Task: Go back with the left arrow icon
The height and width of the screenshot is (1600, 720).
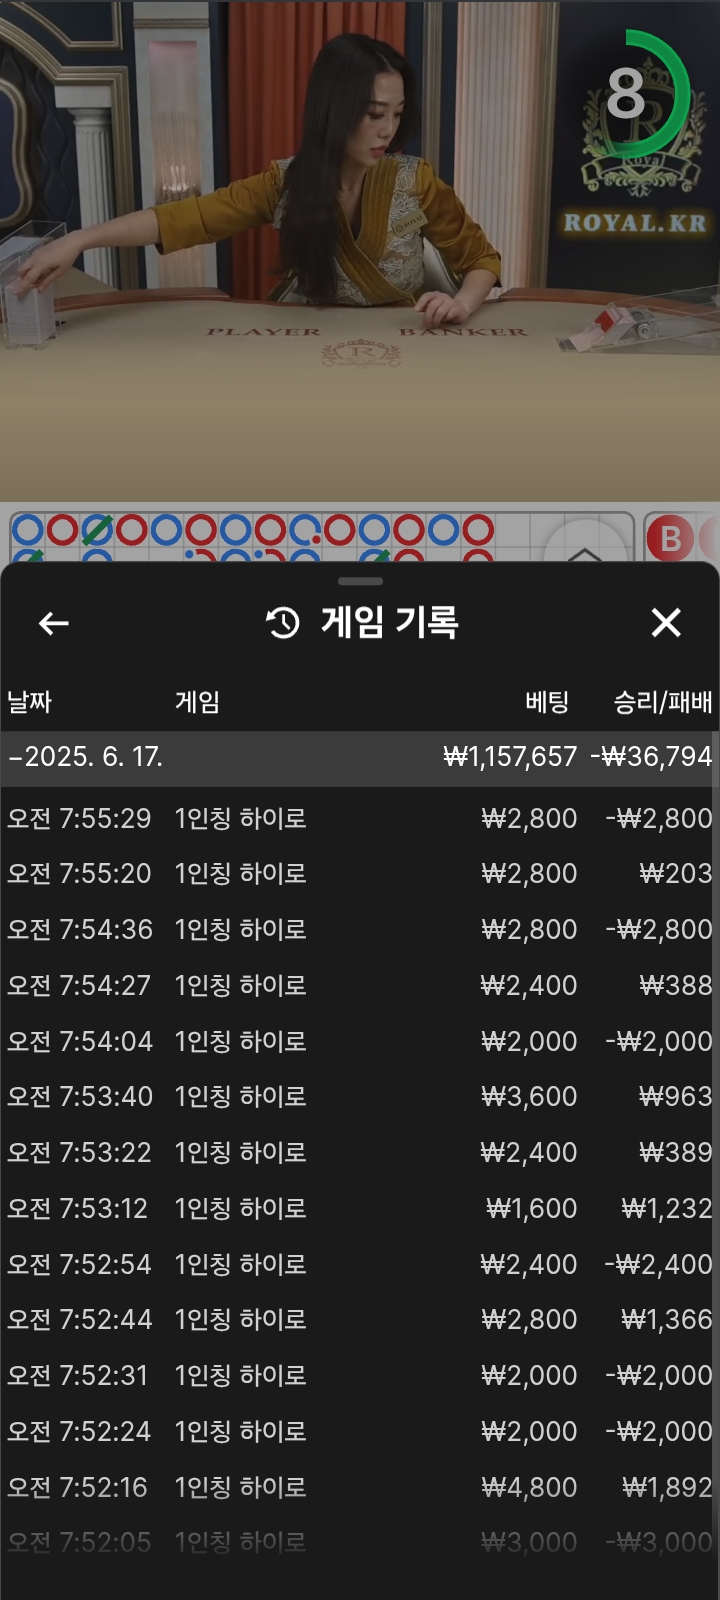Action: (54, 623)
